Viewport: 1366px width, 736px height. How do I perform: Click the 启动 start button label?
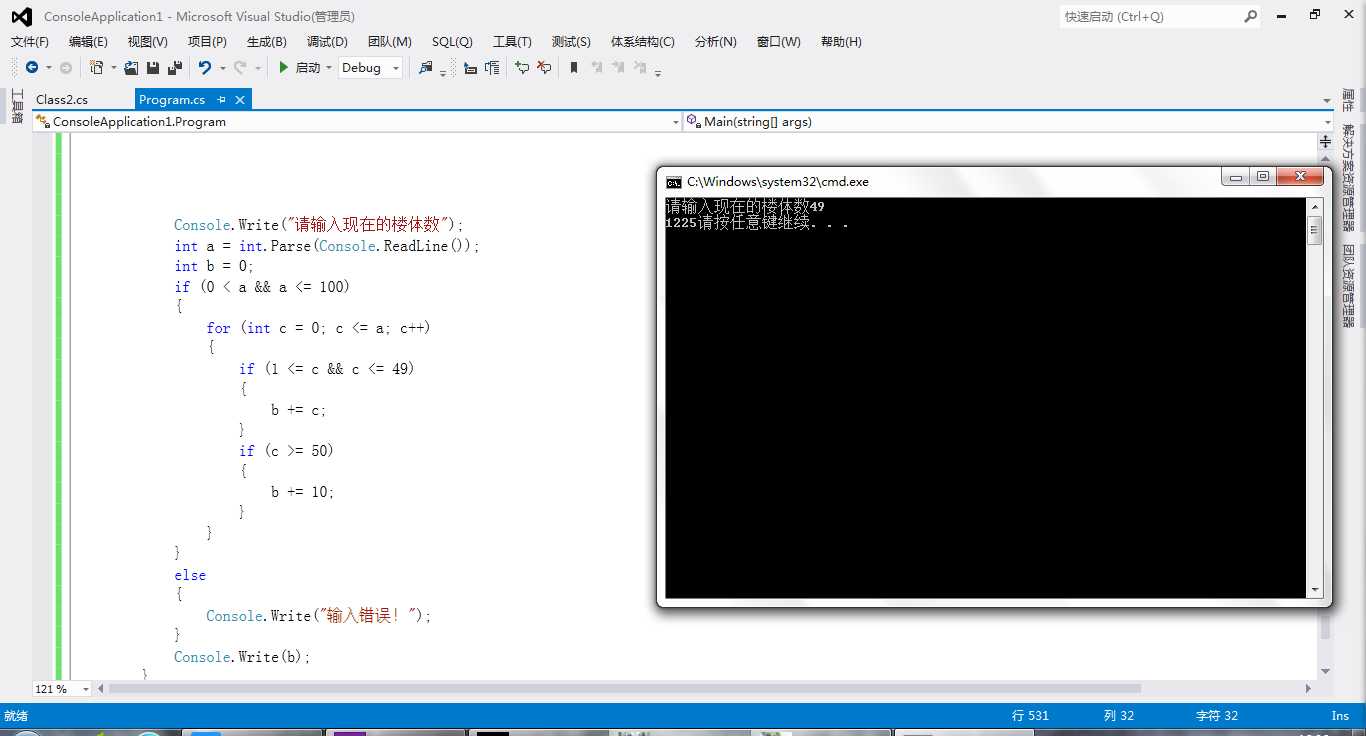coord(308,68)
